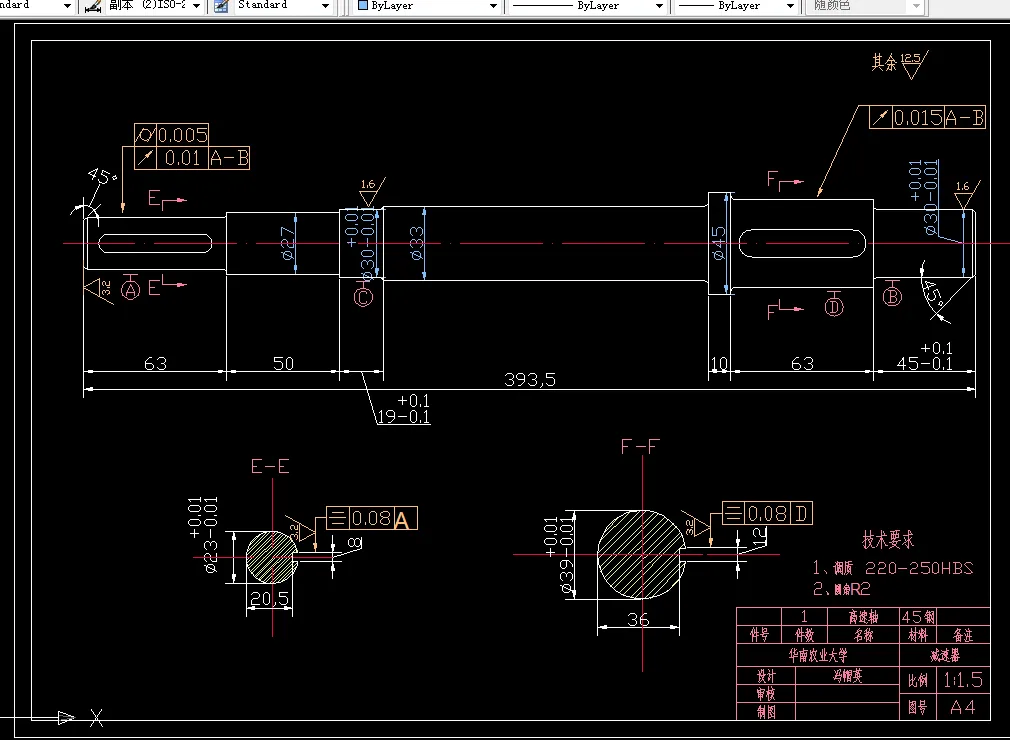The image size is (1010, 740).
Task: Select the 制图 row label
Action: pyautogui.click(x=766, y=712)
